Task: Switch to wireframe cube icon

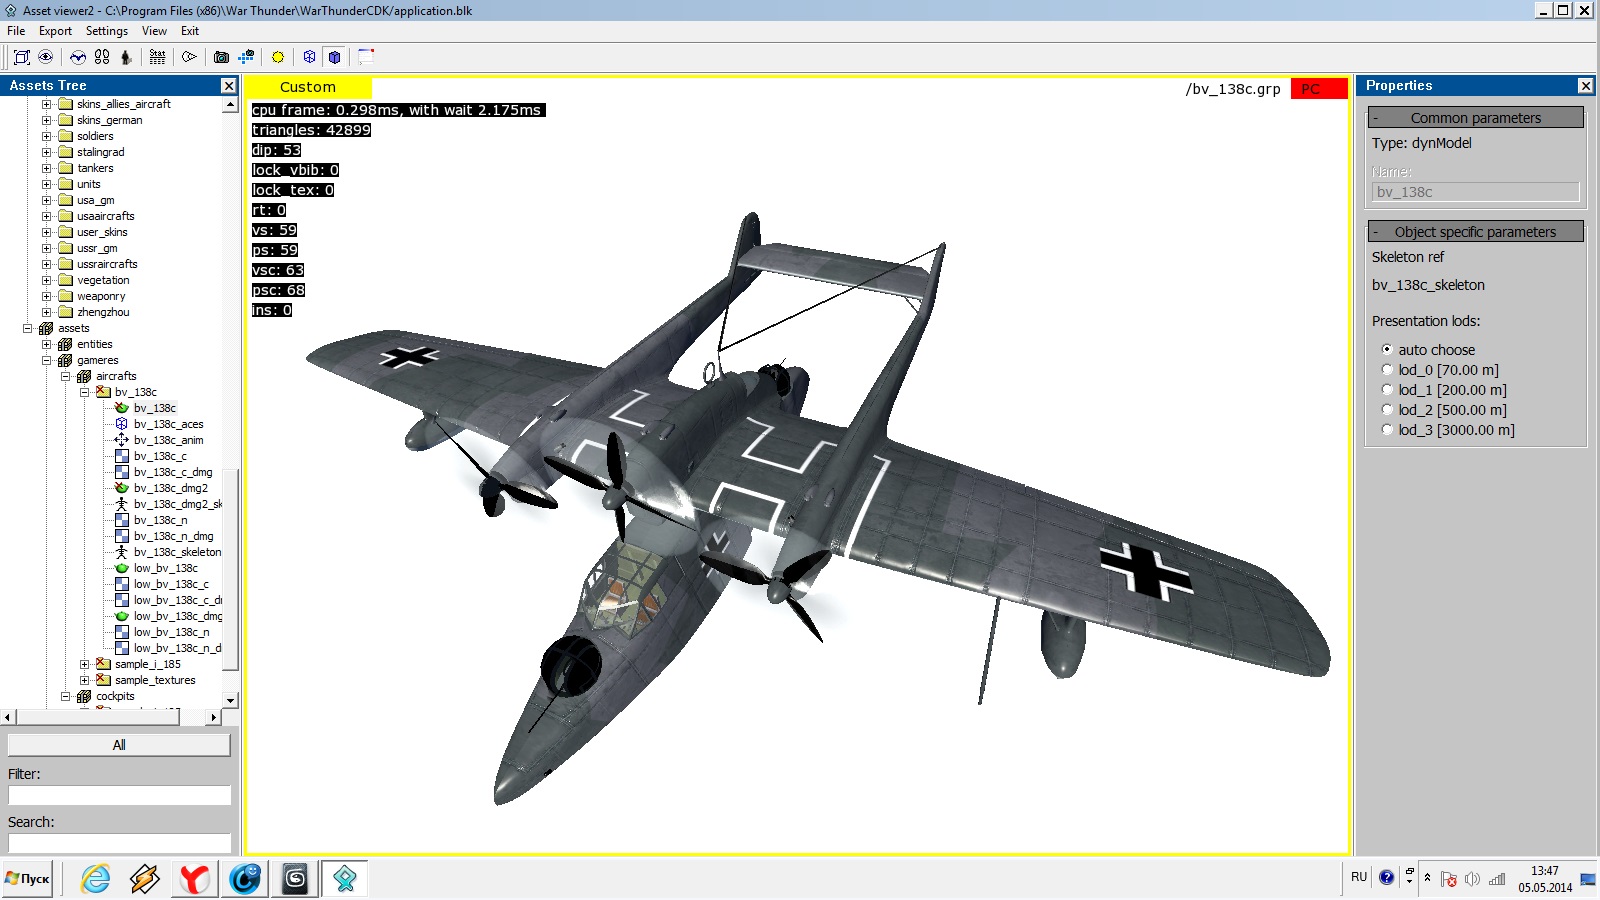Action: pos(310,57)
